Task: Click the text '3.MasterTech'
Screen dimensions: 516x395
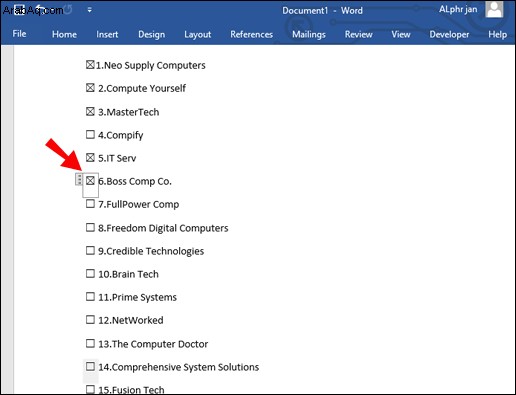Action: (x=129, y=112)
